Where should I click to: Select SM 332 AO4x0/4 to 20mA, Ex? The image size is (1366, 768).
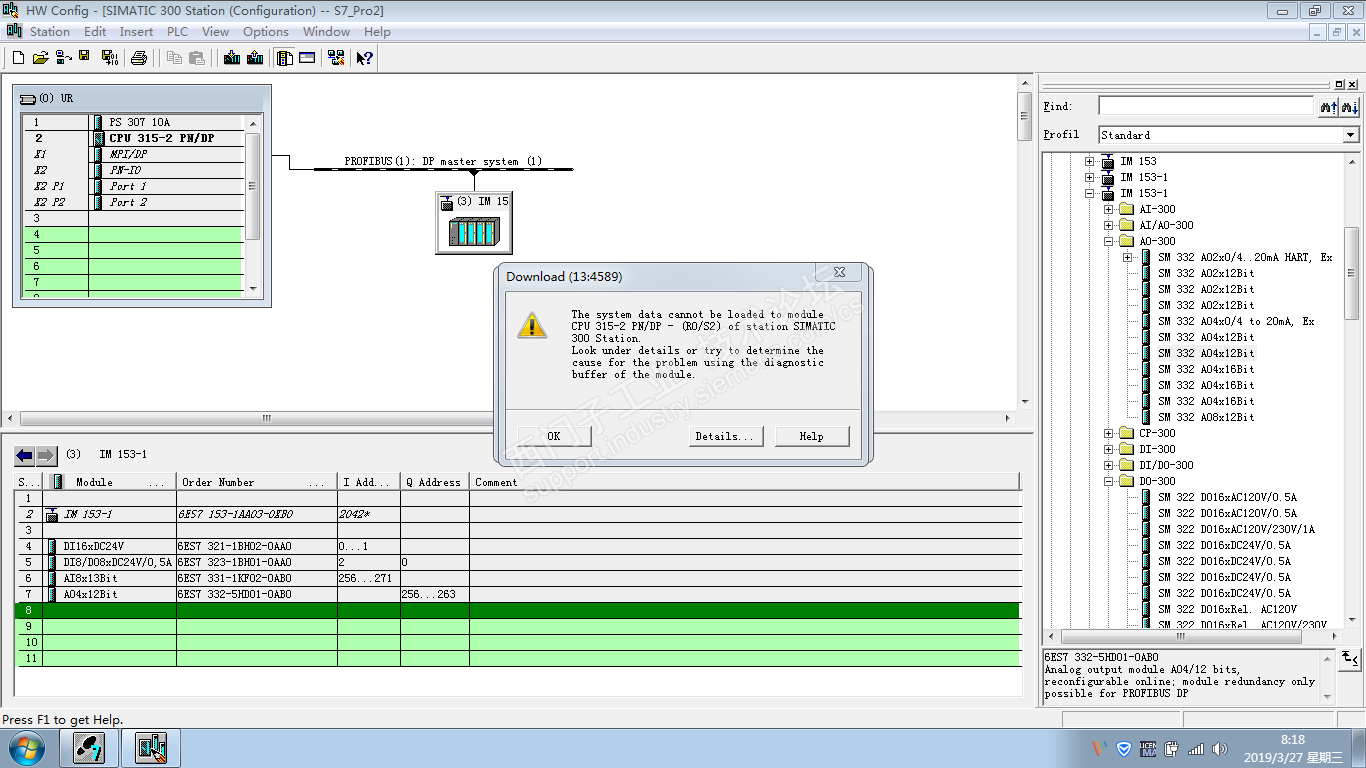coord(1236,321)
